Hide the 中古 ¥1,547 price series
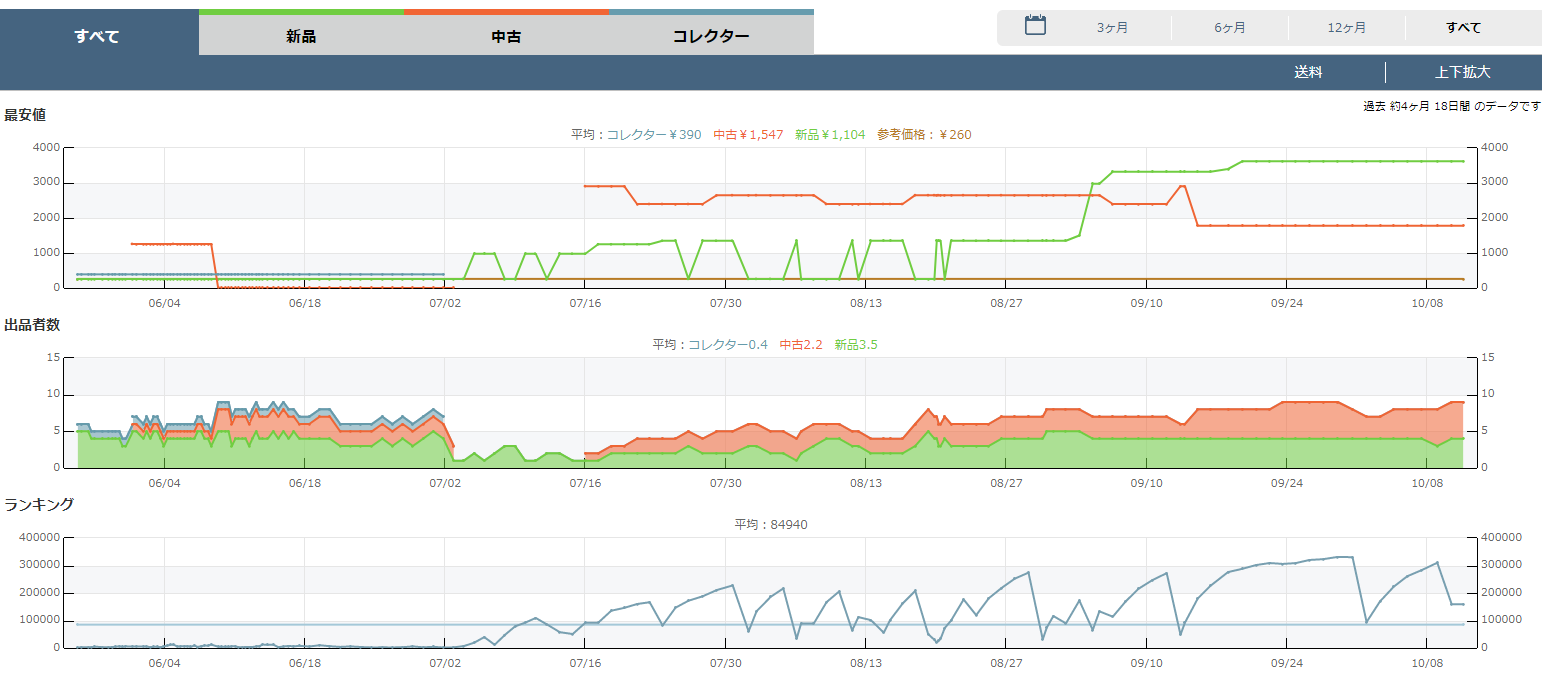This screenshot has height=681, width=1542. (748, 134)
